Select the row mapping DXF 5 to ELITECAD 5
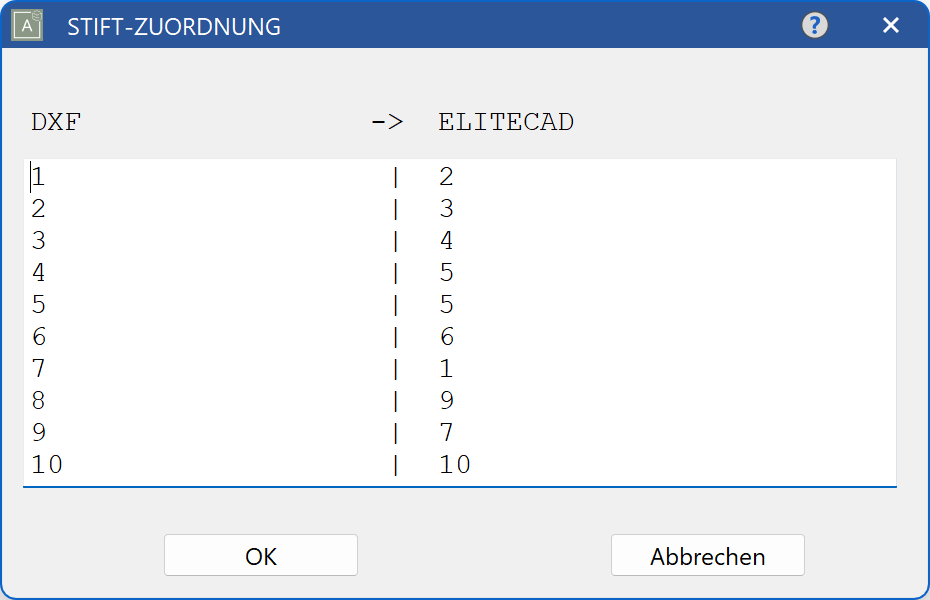The height and width of the screenshot is (600, 930). [x=200, y=304]
